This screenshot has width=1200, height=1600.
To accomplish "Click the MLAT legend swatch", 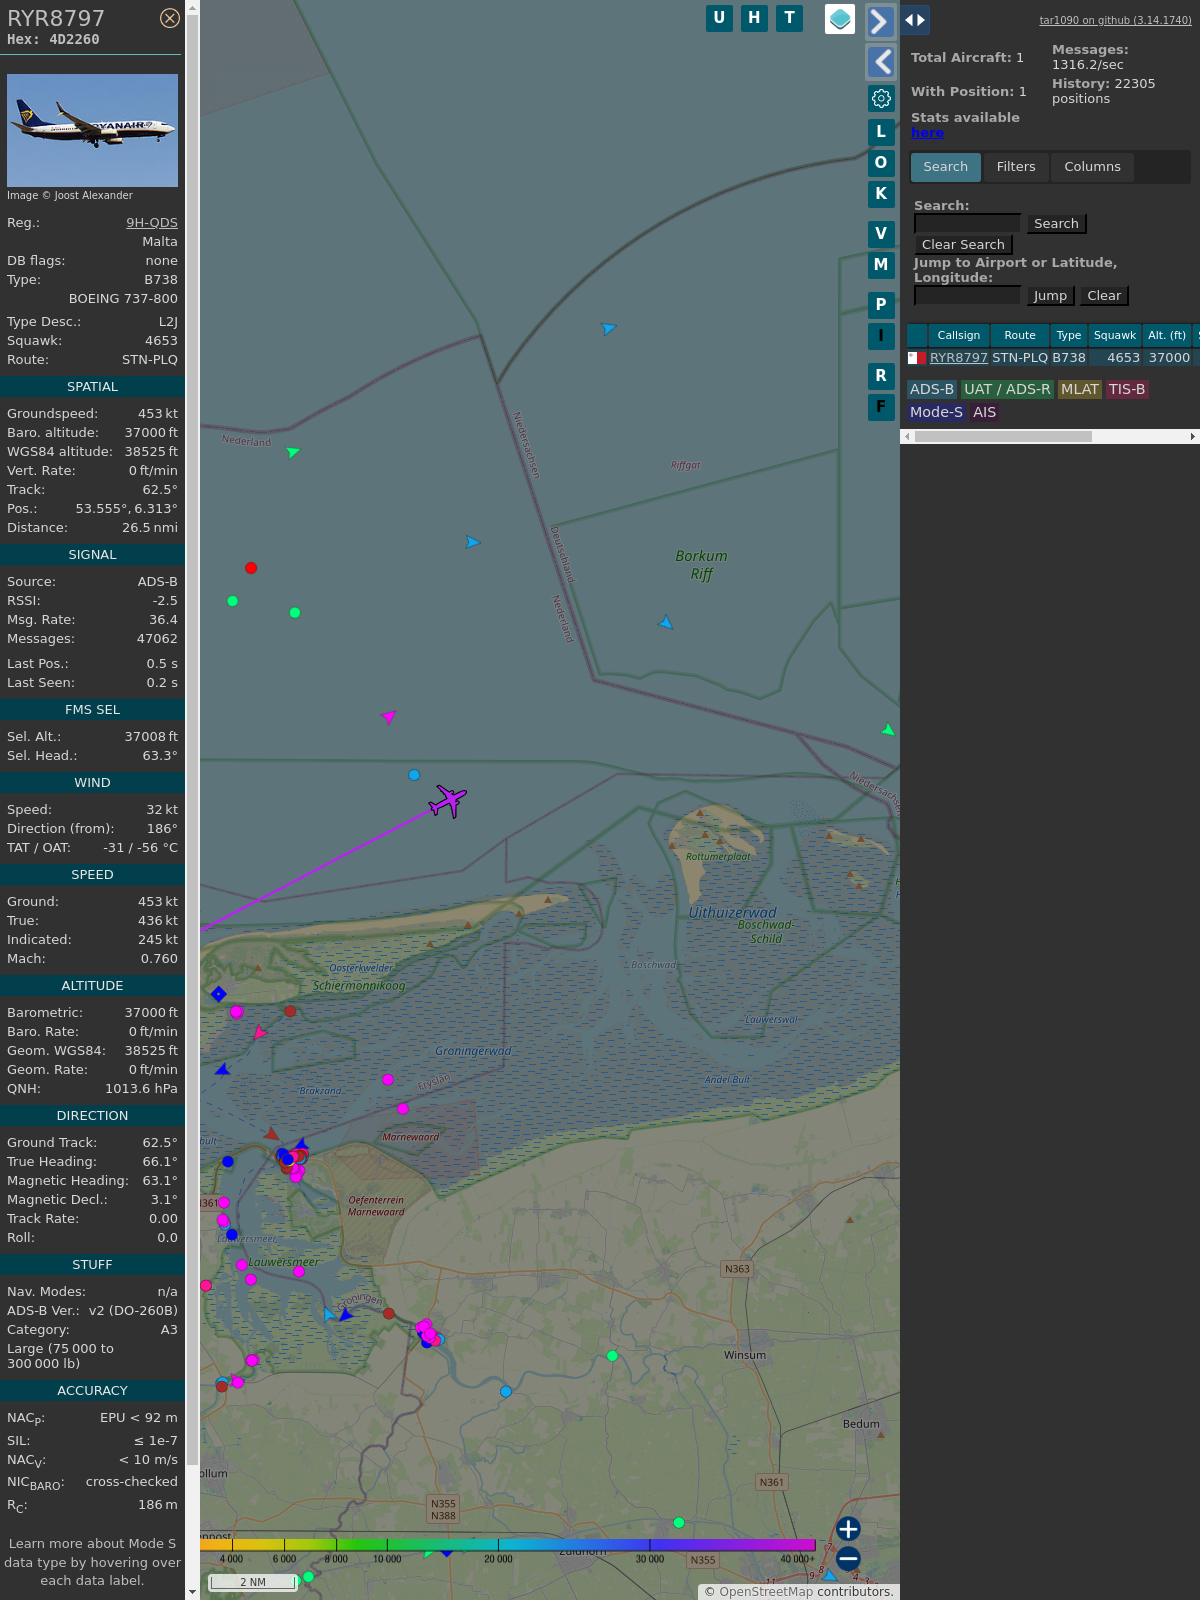I will tap(1080, 390).
